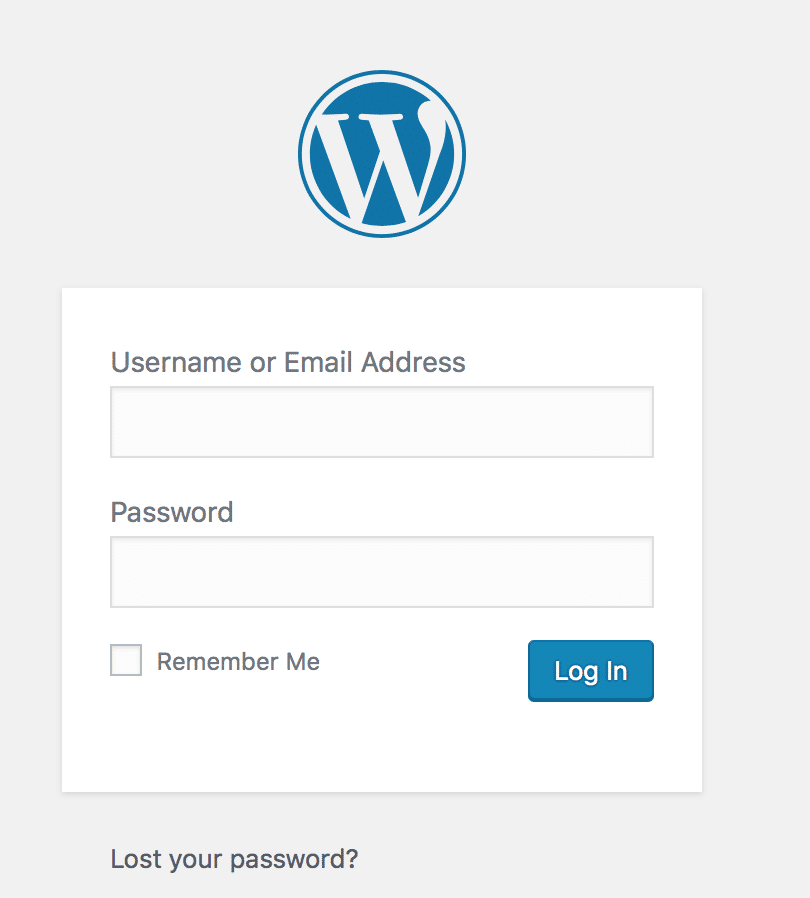
Task: Submit the login form with Log In
Action: pyautogui.click(x=591, y=671)
